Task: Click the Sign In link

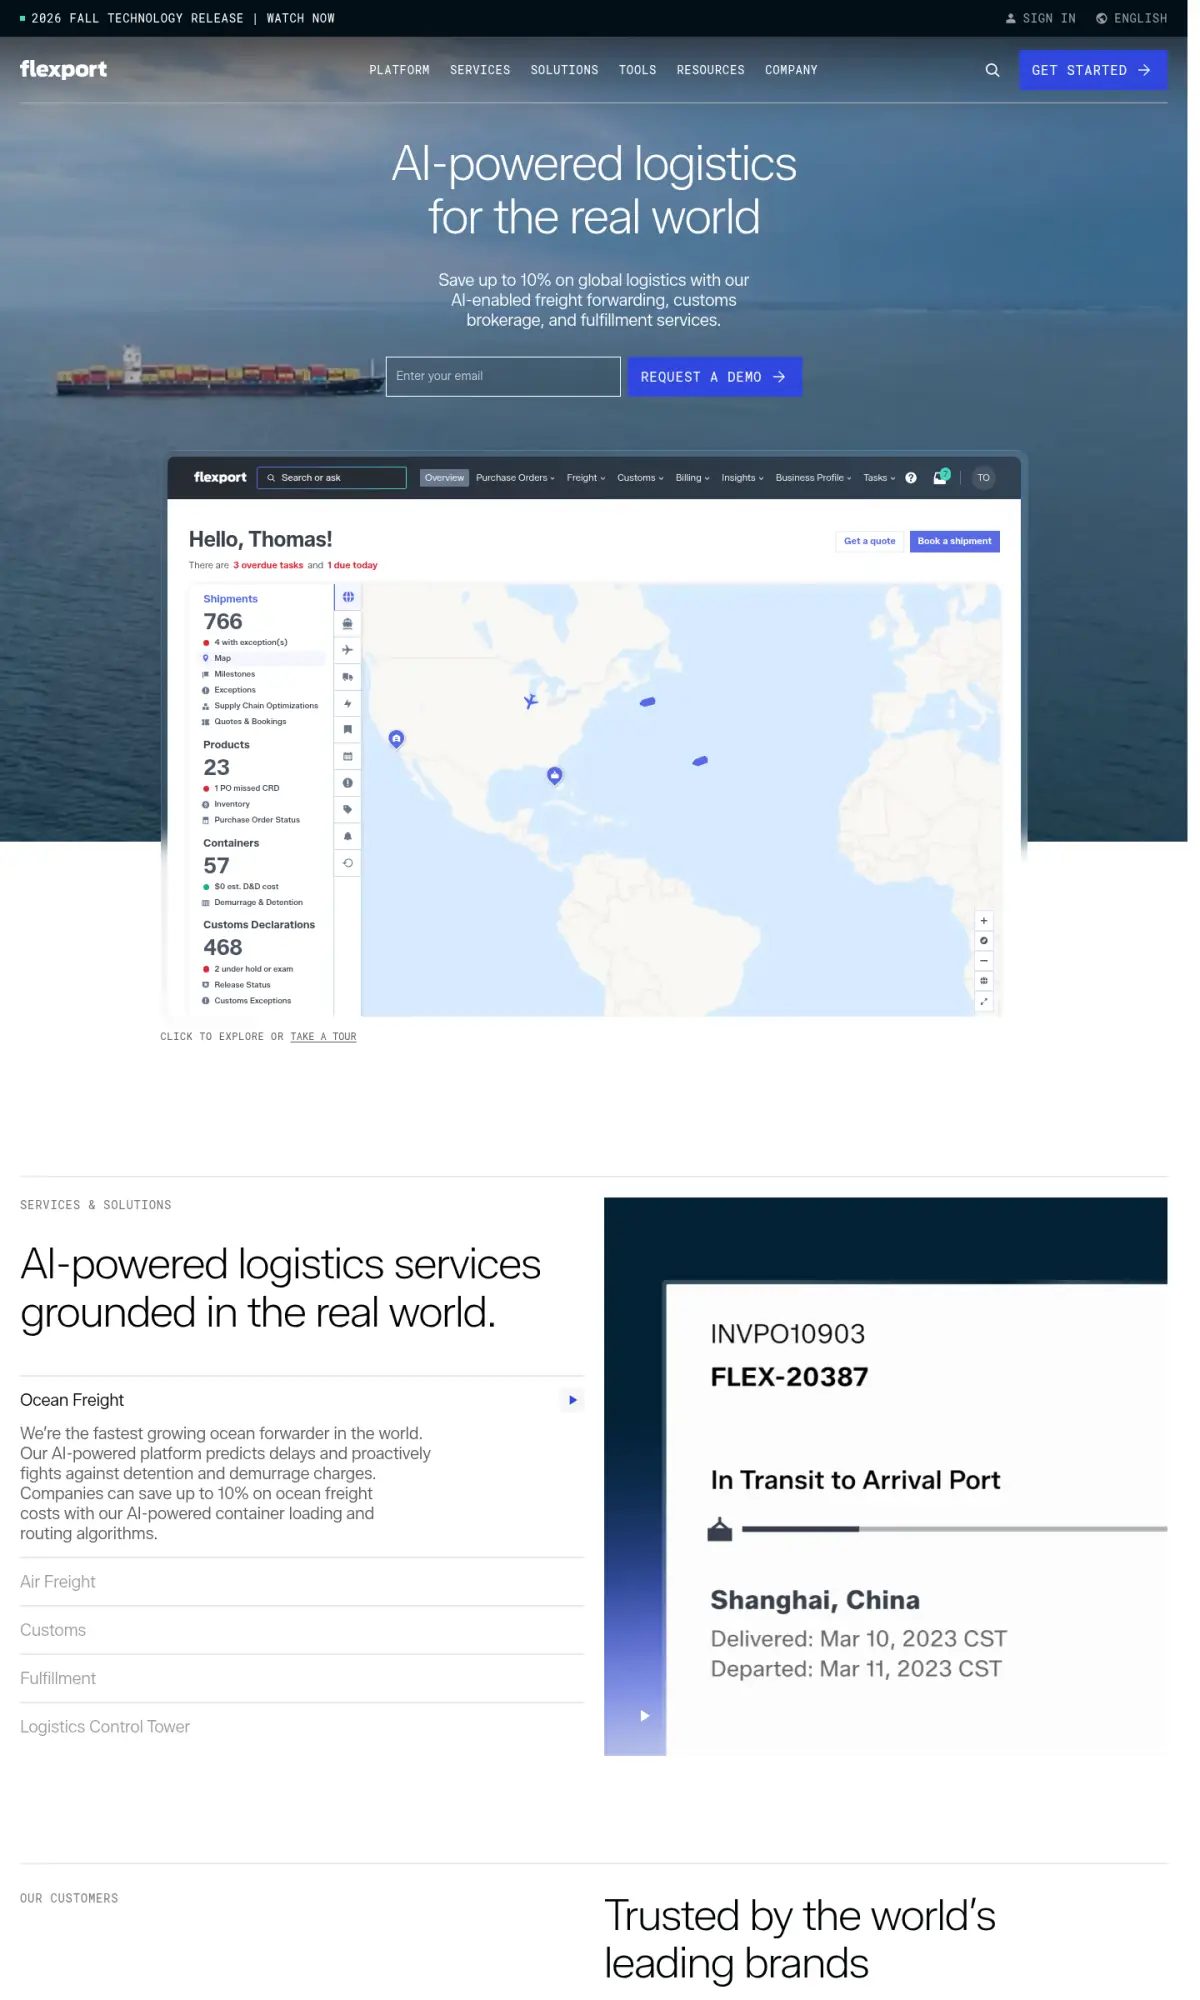Action: click(1041, 18)
